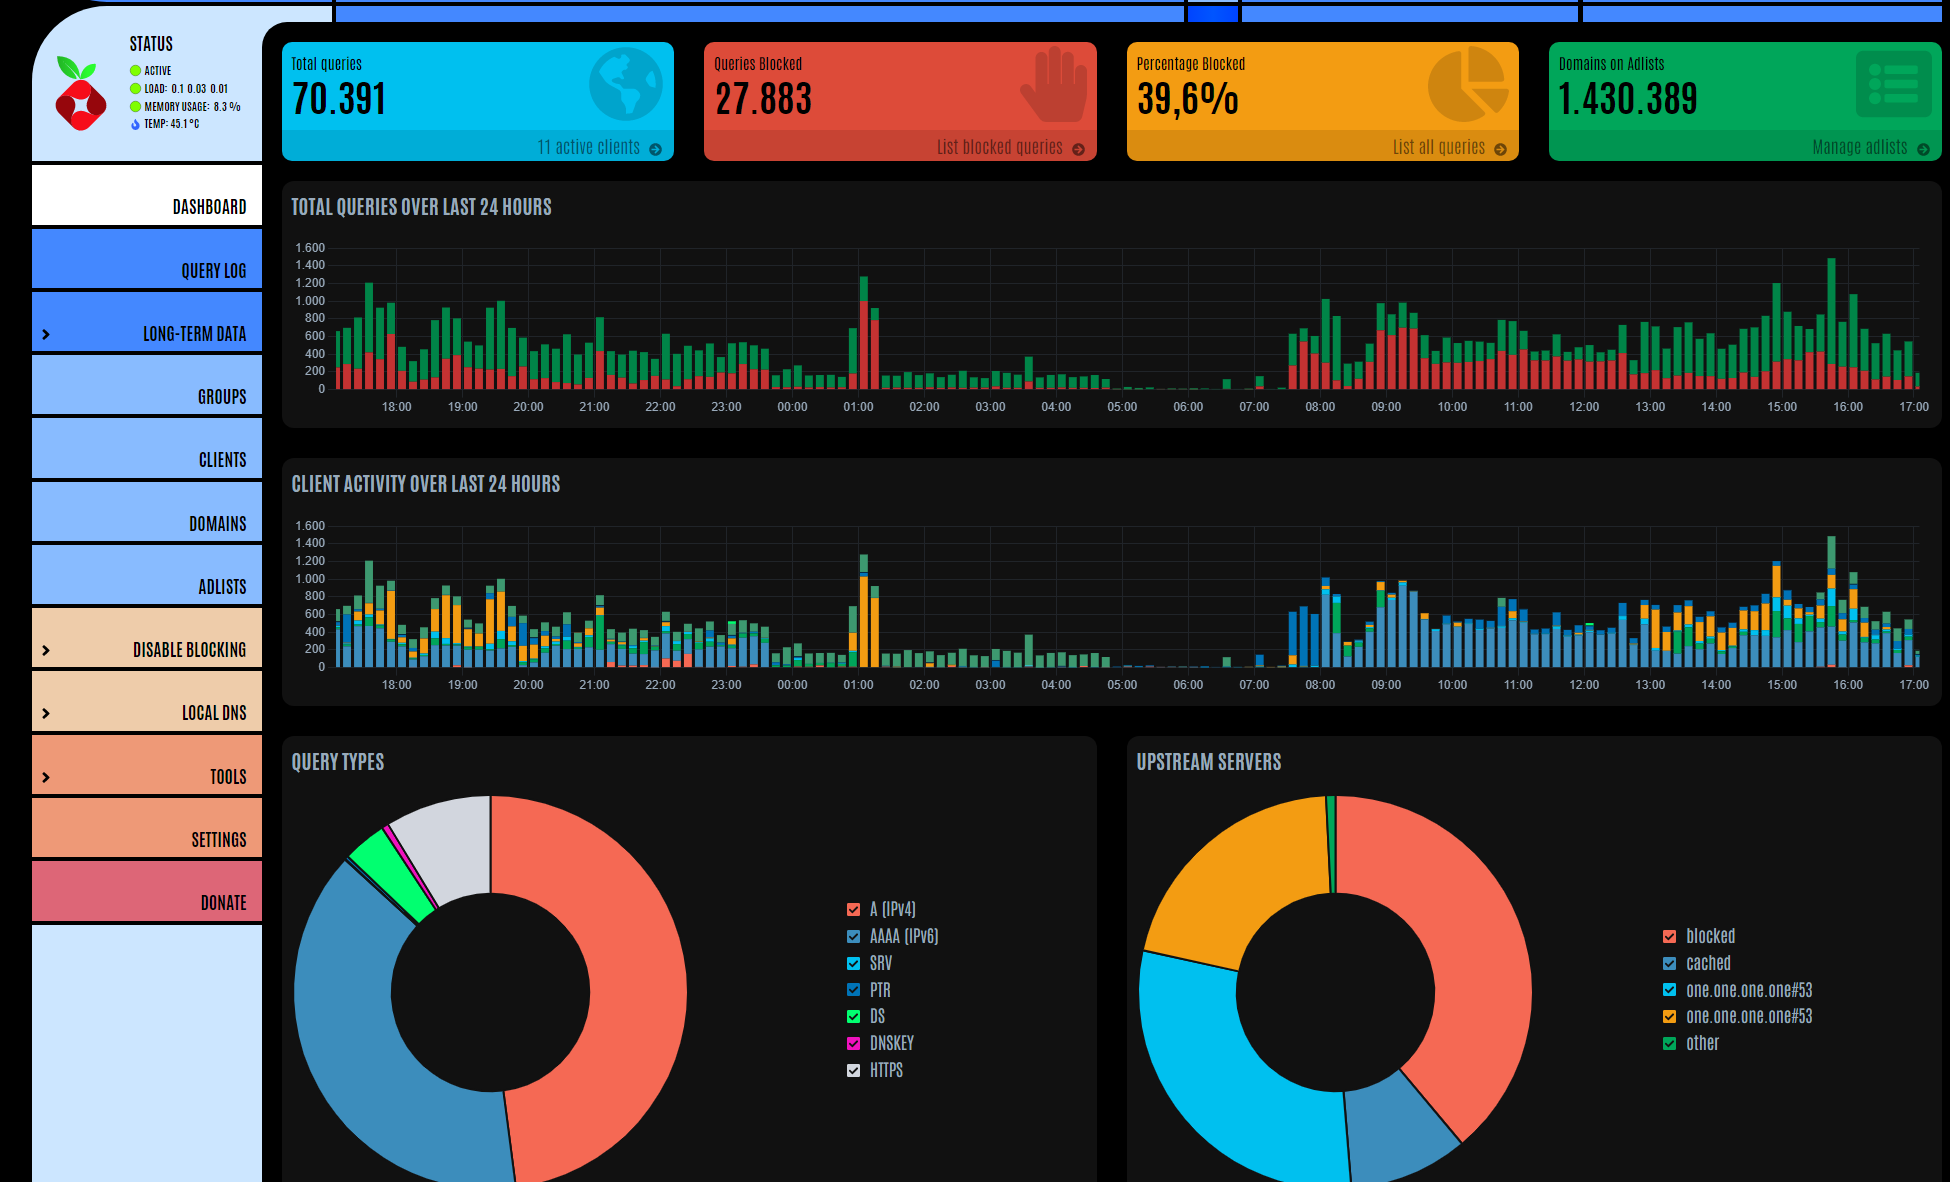
Task: Open List all queries link
Action: 1438,148
